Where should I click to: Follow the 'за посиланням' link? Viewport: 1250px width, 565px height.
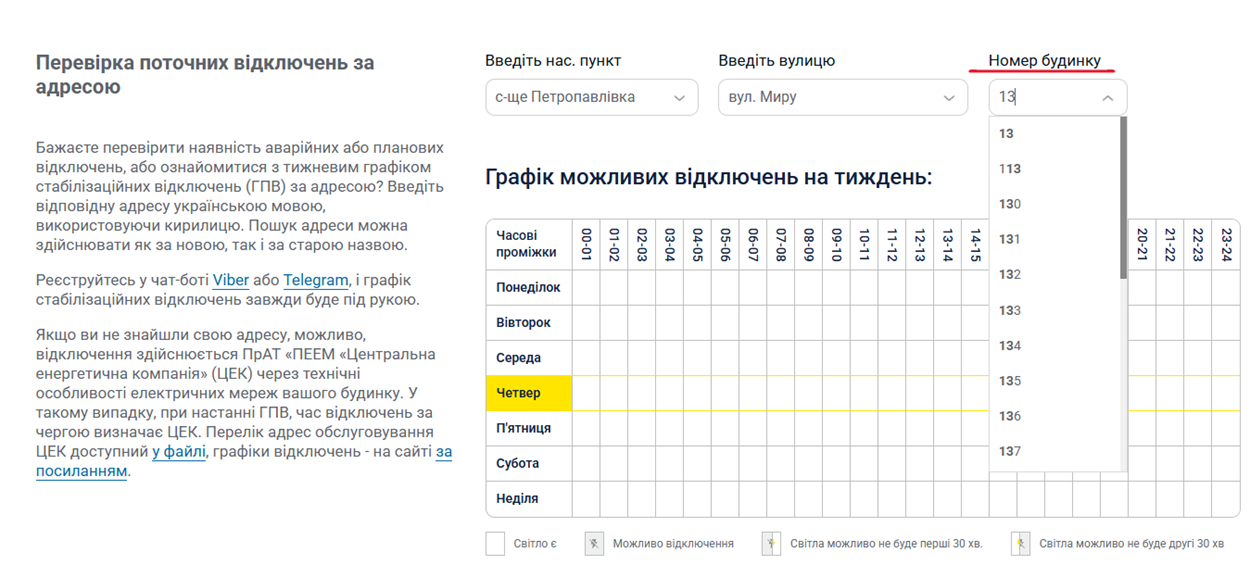point(82,471)
